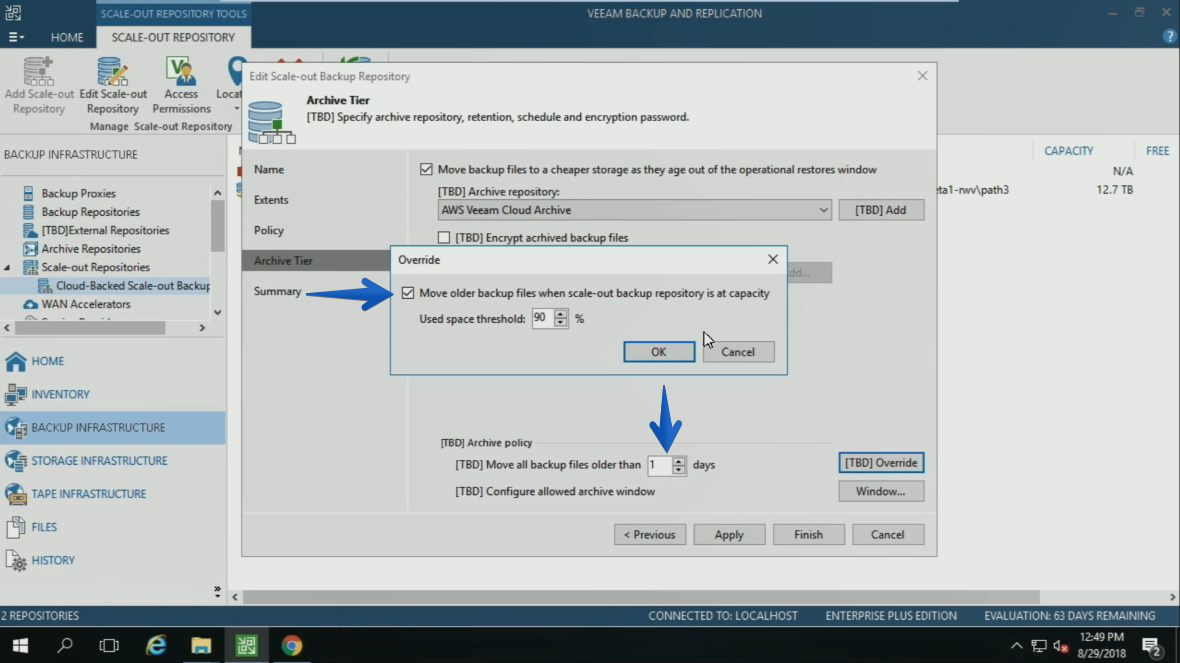Open taskbar Search icon

click(x=65, y=646)
